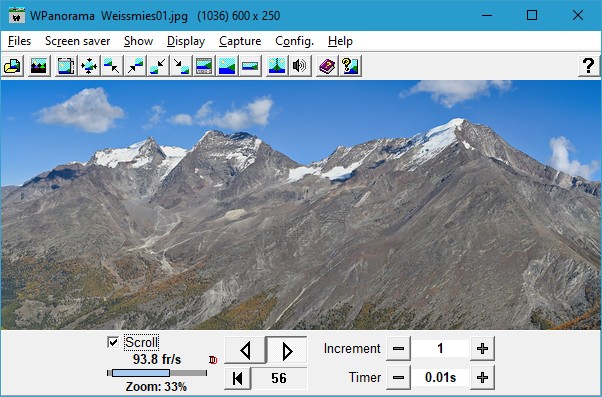Open the Files menu

(19, 41)
